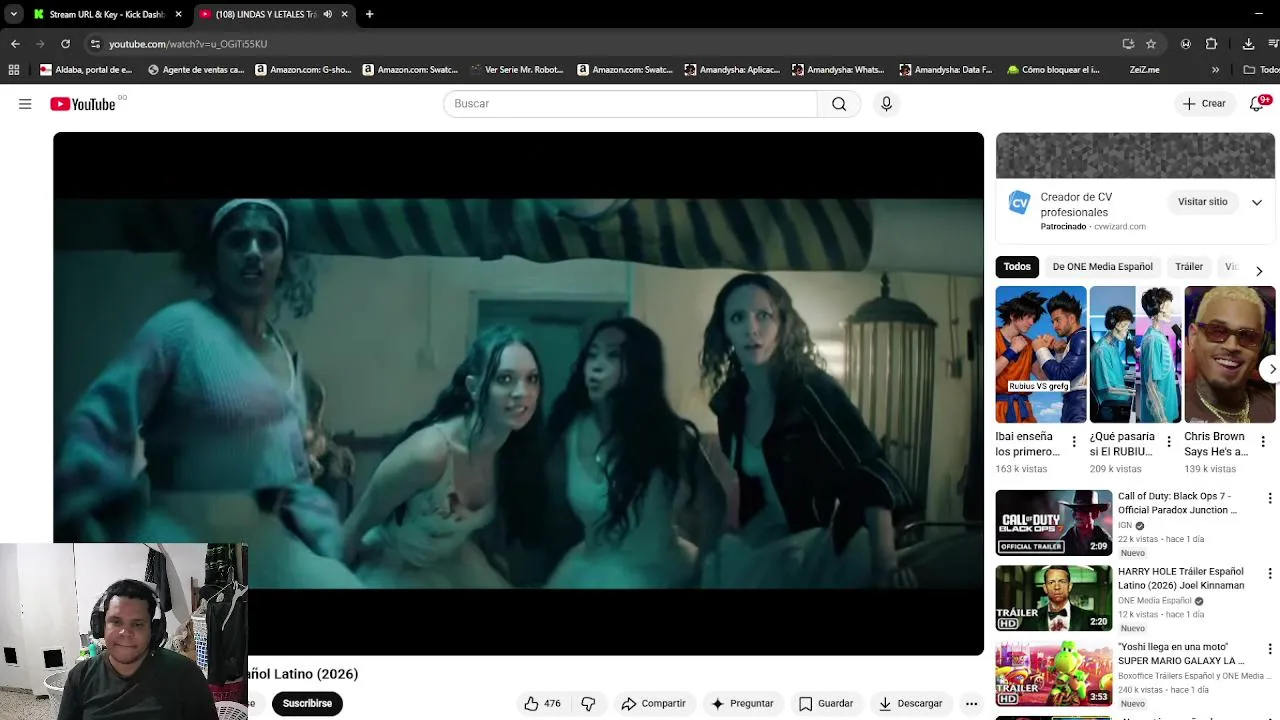Screen dimensions: 1280x720
Task: Open options for Yoshi Super Mario trailer
Action: pyautogui.click(x=1270, y=649)
